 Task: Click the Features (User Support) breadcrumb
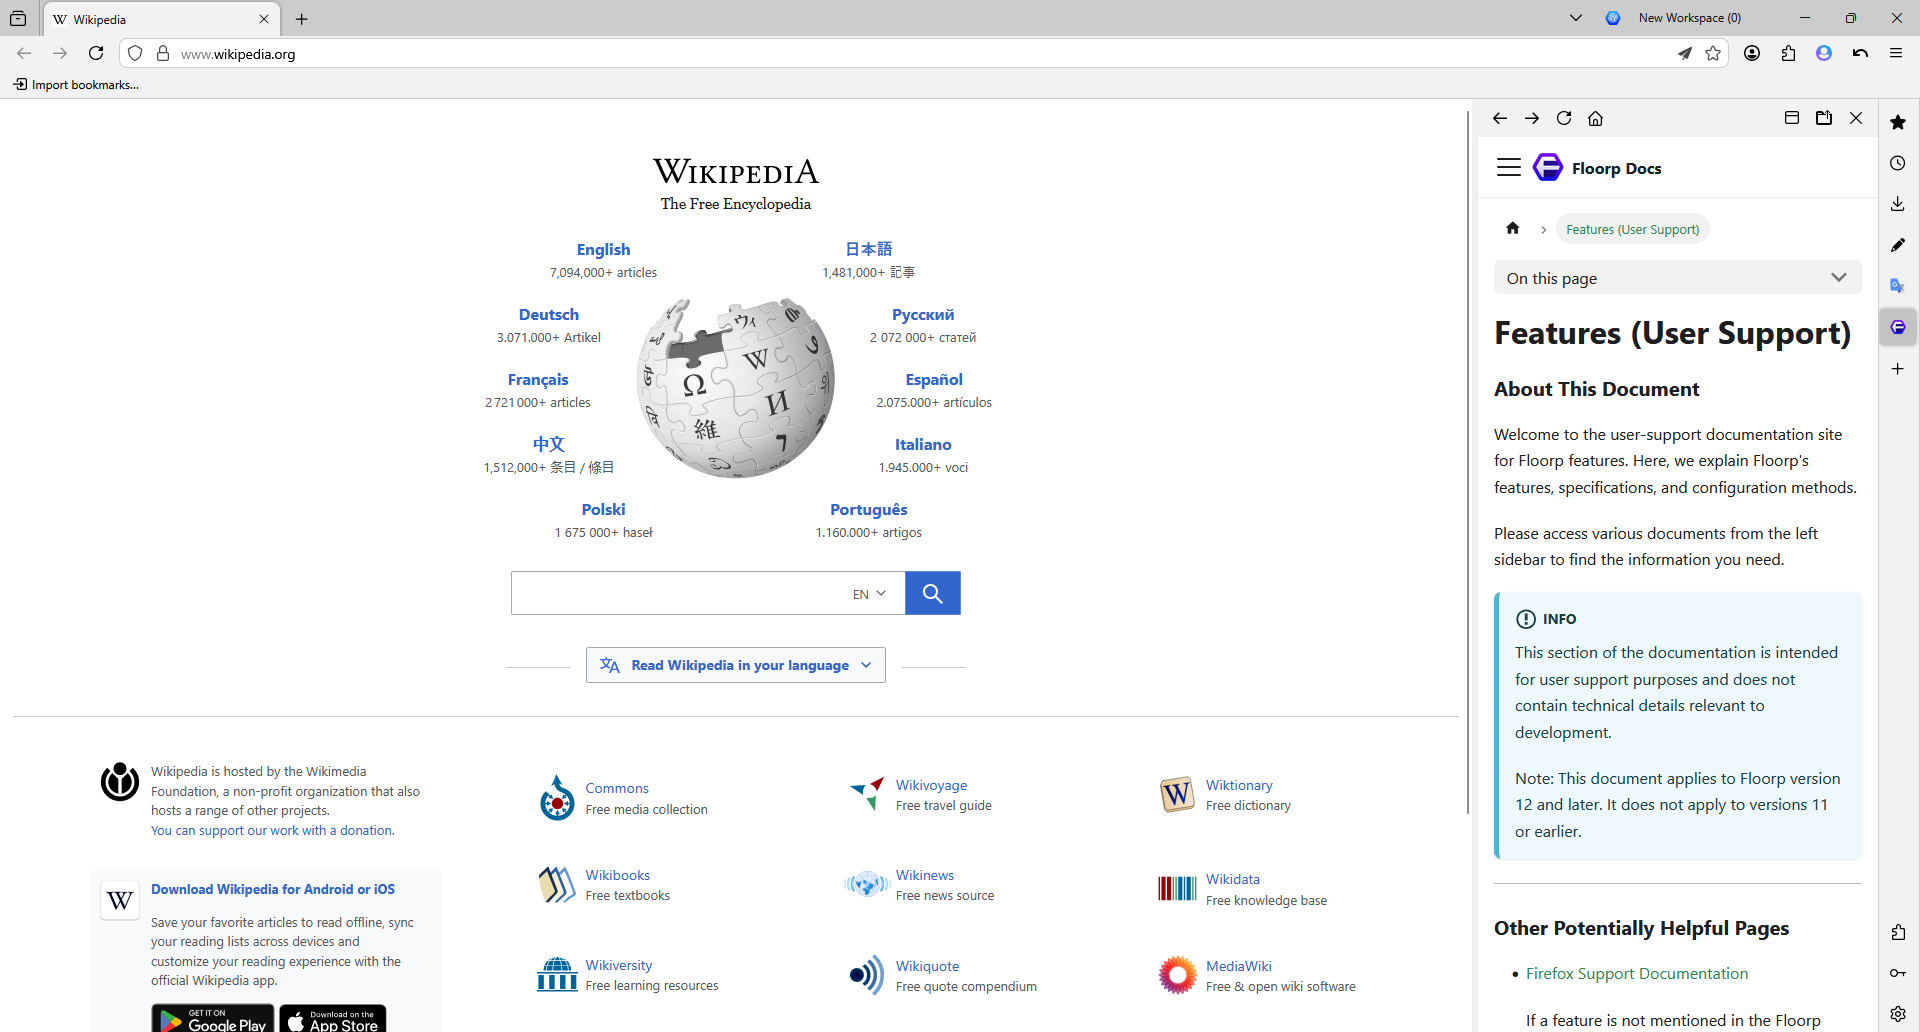pyautogui.click(x=1632, y=229)
